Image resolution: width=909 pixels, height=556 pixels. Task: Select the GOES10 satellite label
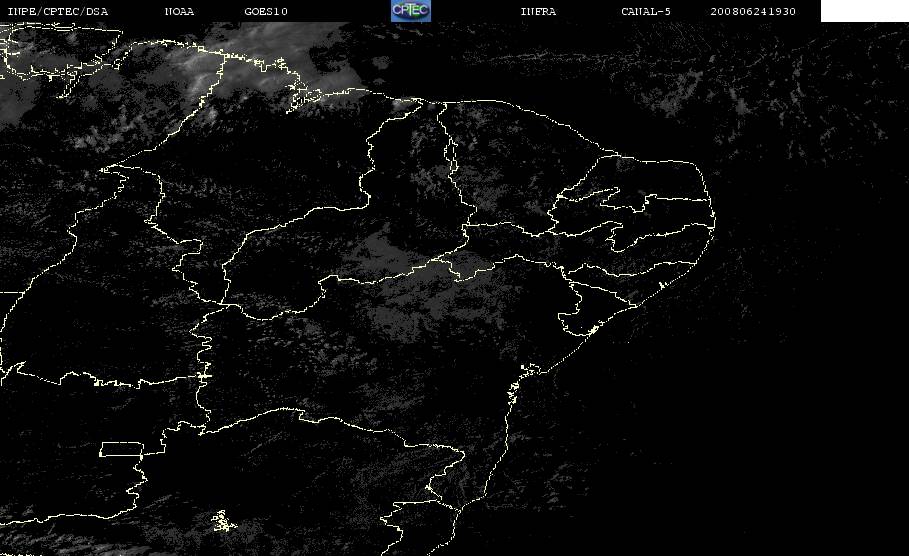(x=266, y=11)
